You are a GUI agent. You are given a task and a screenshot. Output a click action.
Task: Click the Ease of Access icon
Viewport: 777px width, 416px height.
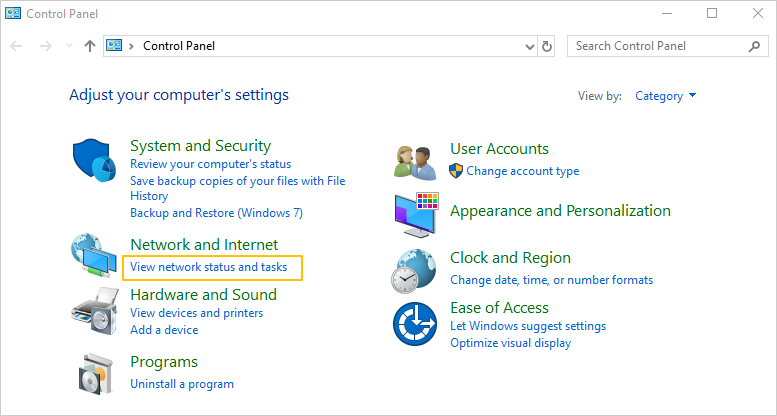tap(416, 325)
